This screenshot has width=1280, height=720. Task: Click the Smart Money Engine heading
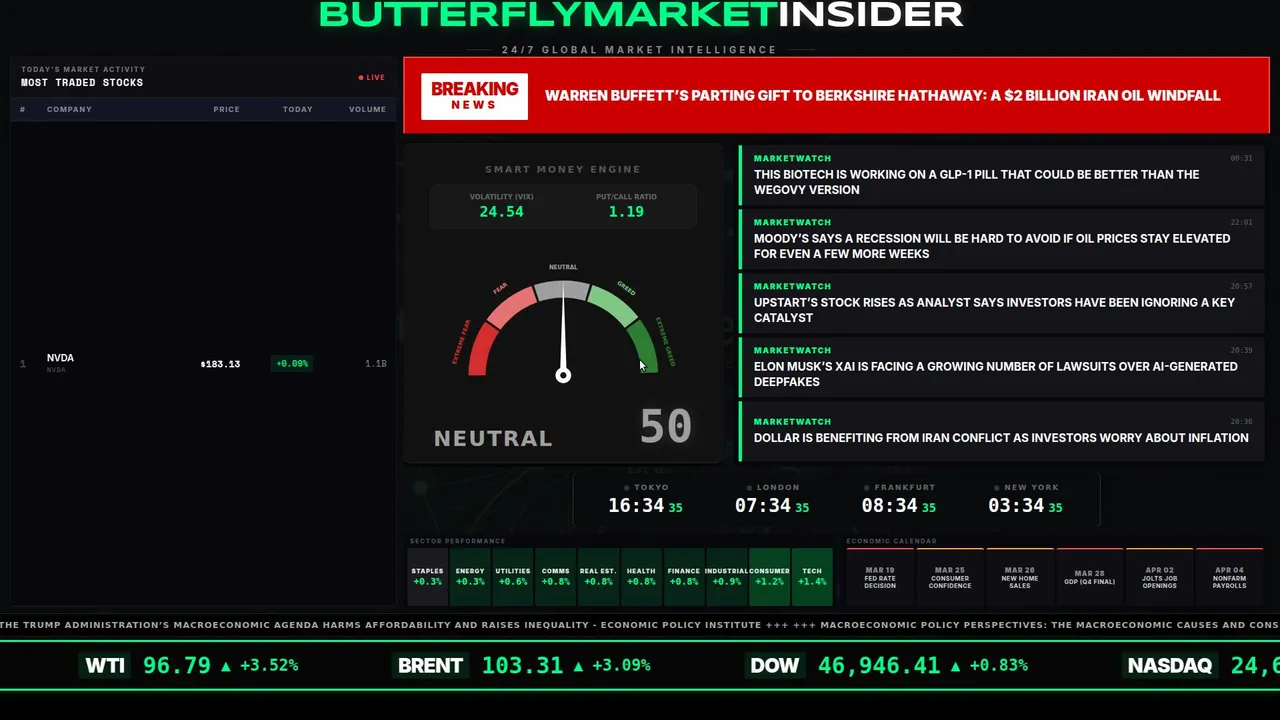[x=563, y=169]
